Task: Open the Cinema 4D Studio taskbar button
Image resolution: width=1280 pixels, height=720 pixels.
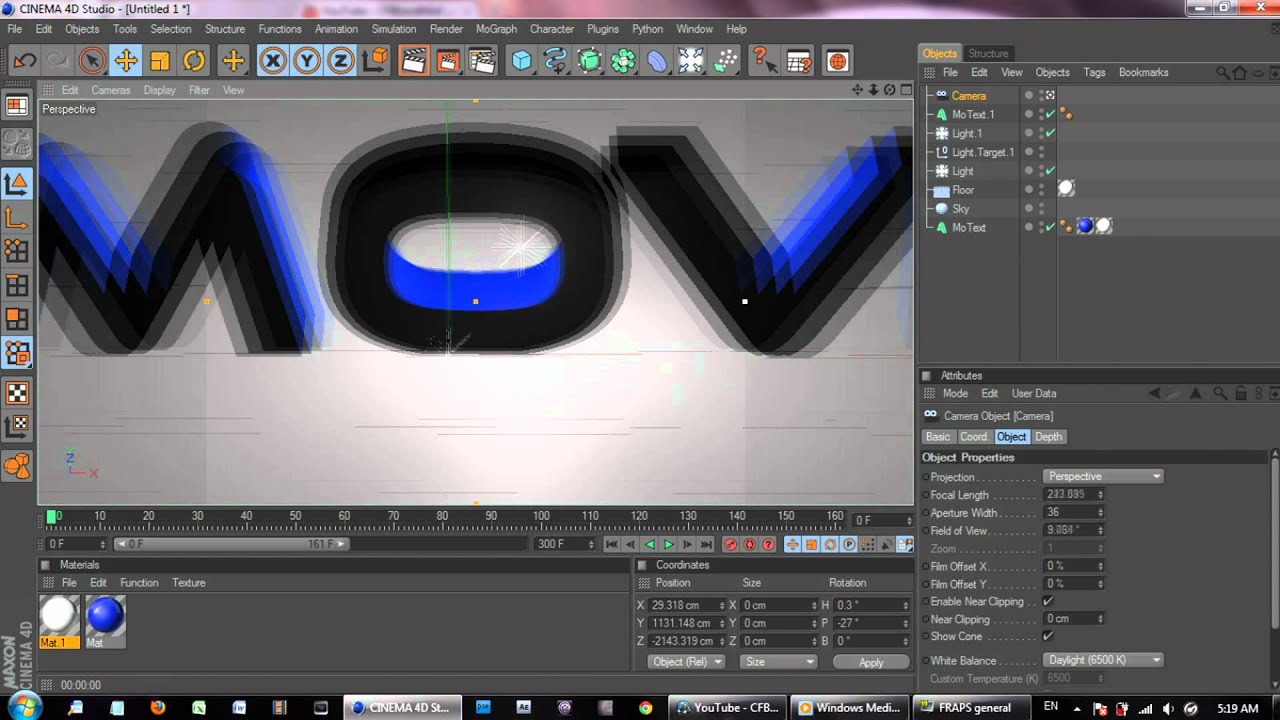Action: coord(402,708)
